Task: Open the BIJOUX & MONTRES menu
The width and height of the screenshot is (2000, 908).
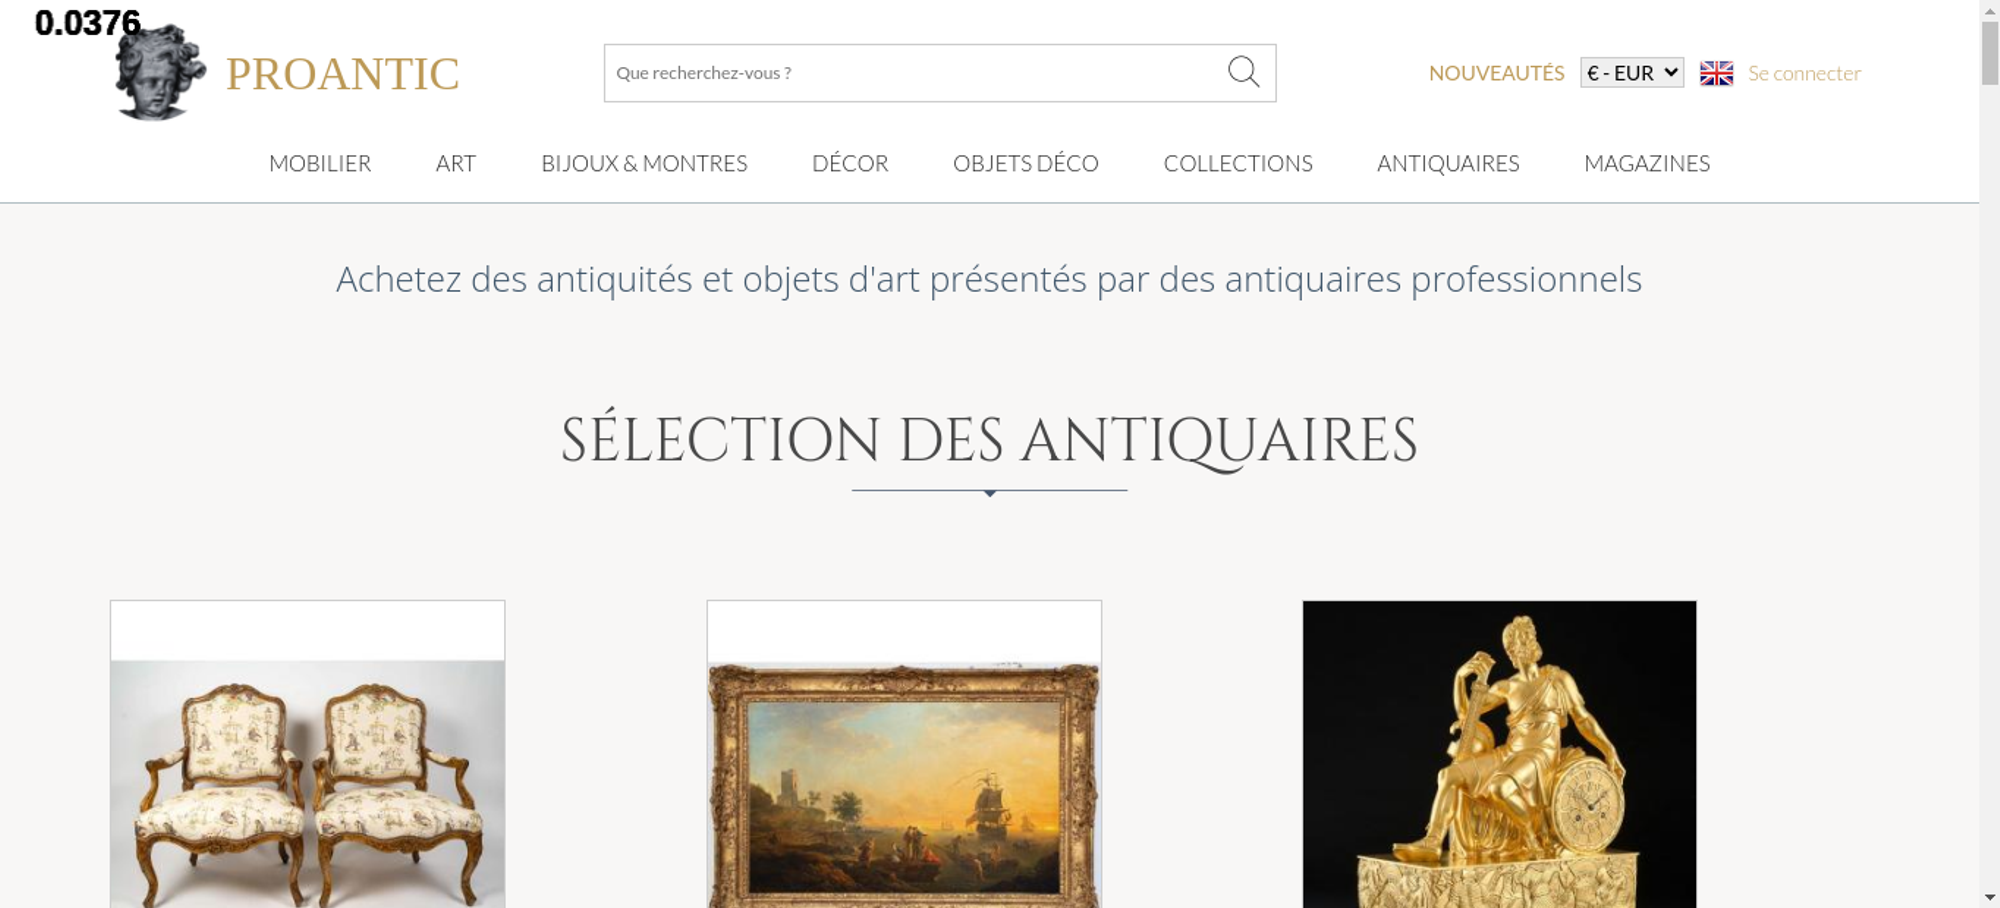Action: click(x=644, y=163)
